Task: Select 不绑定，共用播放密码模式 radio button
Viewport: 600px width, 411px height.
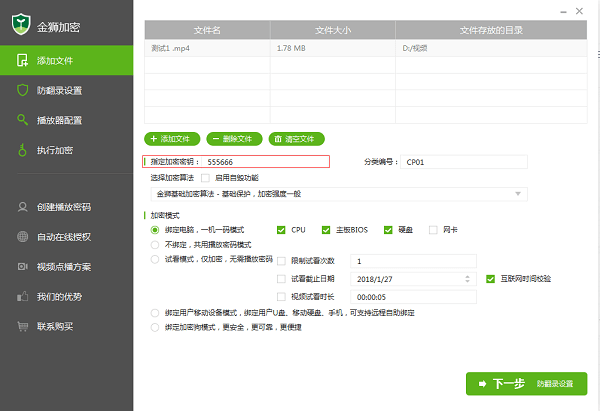Action: tap(155, 245)
